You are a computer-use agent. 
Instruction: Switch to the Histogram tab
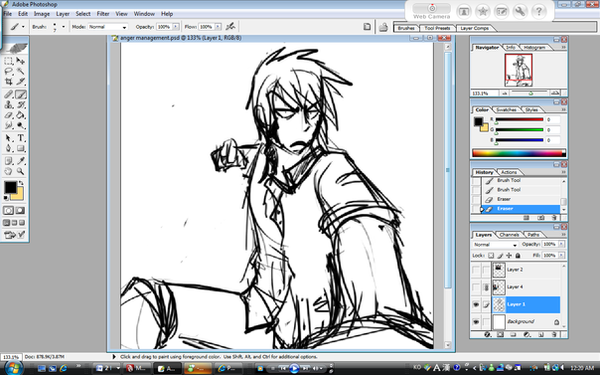pos(535,47)
